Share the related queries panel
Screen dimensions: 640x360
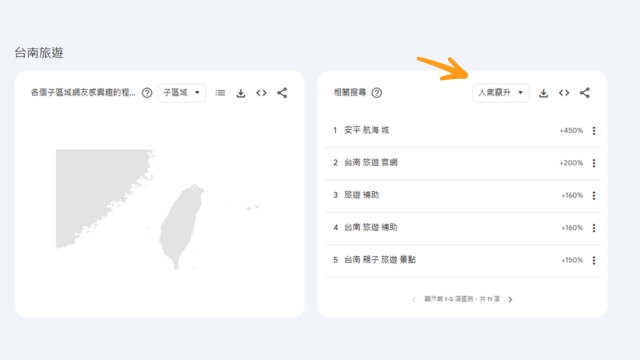584,93
